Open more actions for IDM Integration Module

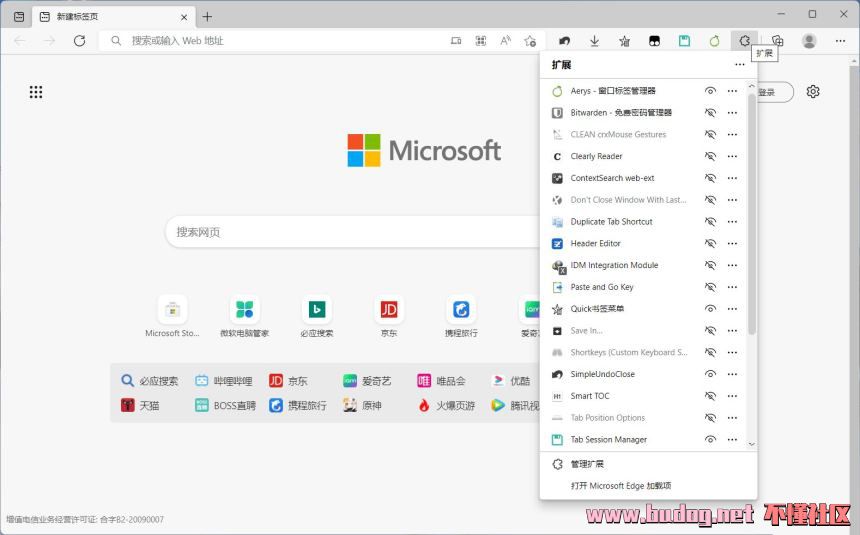click(732, 266)
